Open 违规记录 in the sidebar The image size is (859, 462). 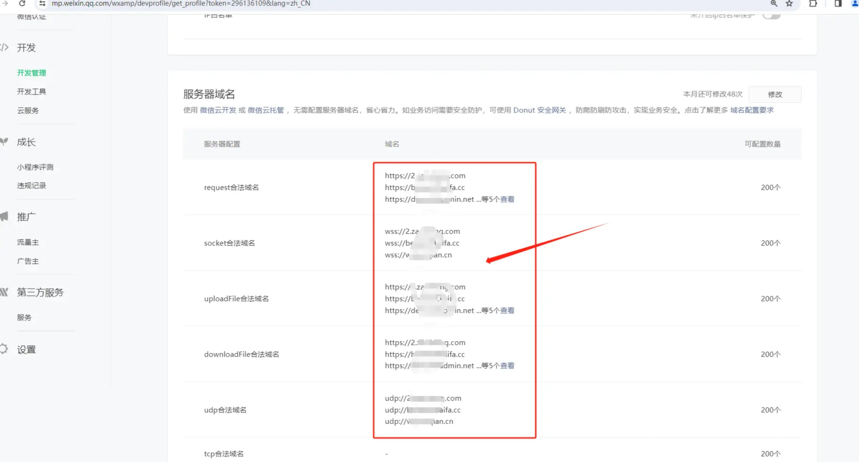31,186
